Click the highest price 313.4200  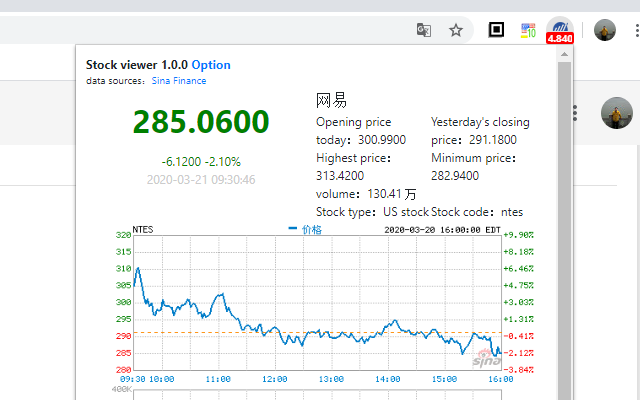[x=340, y=176]
